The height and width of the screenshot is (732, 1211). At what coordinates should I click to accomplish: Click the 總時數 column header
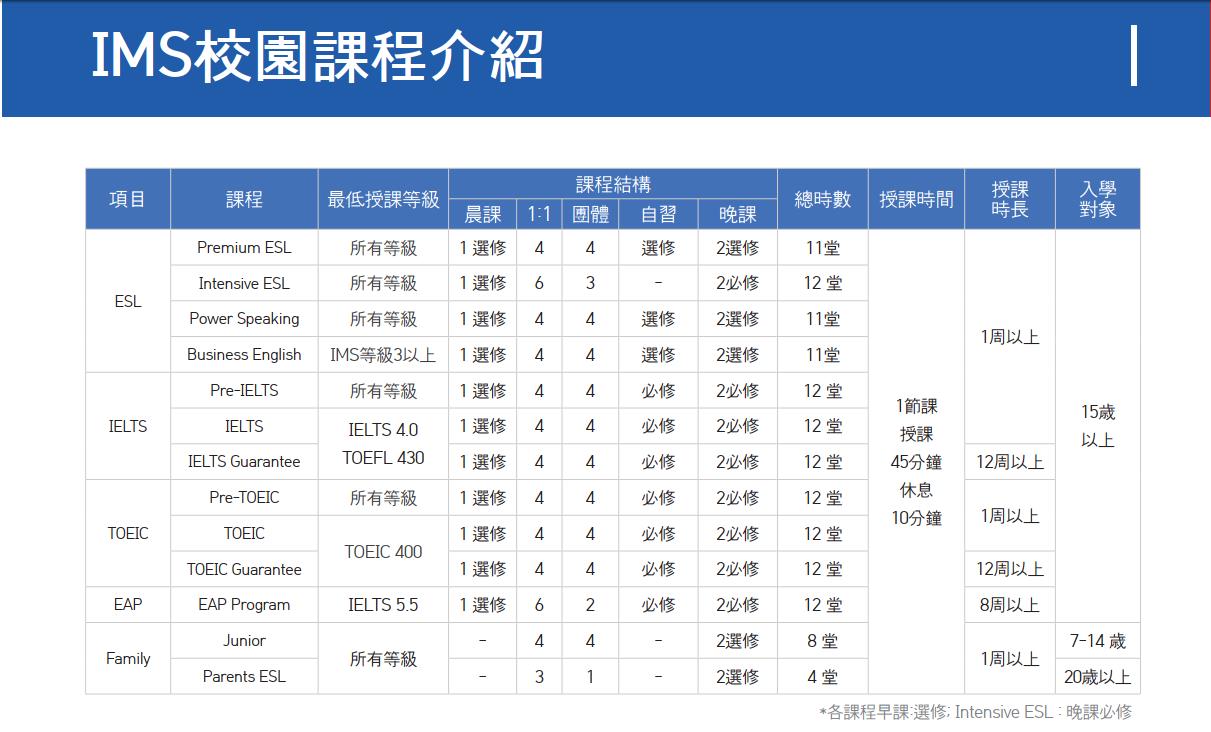coord(822,199)
